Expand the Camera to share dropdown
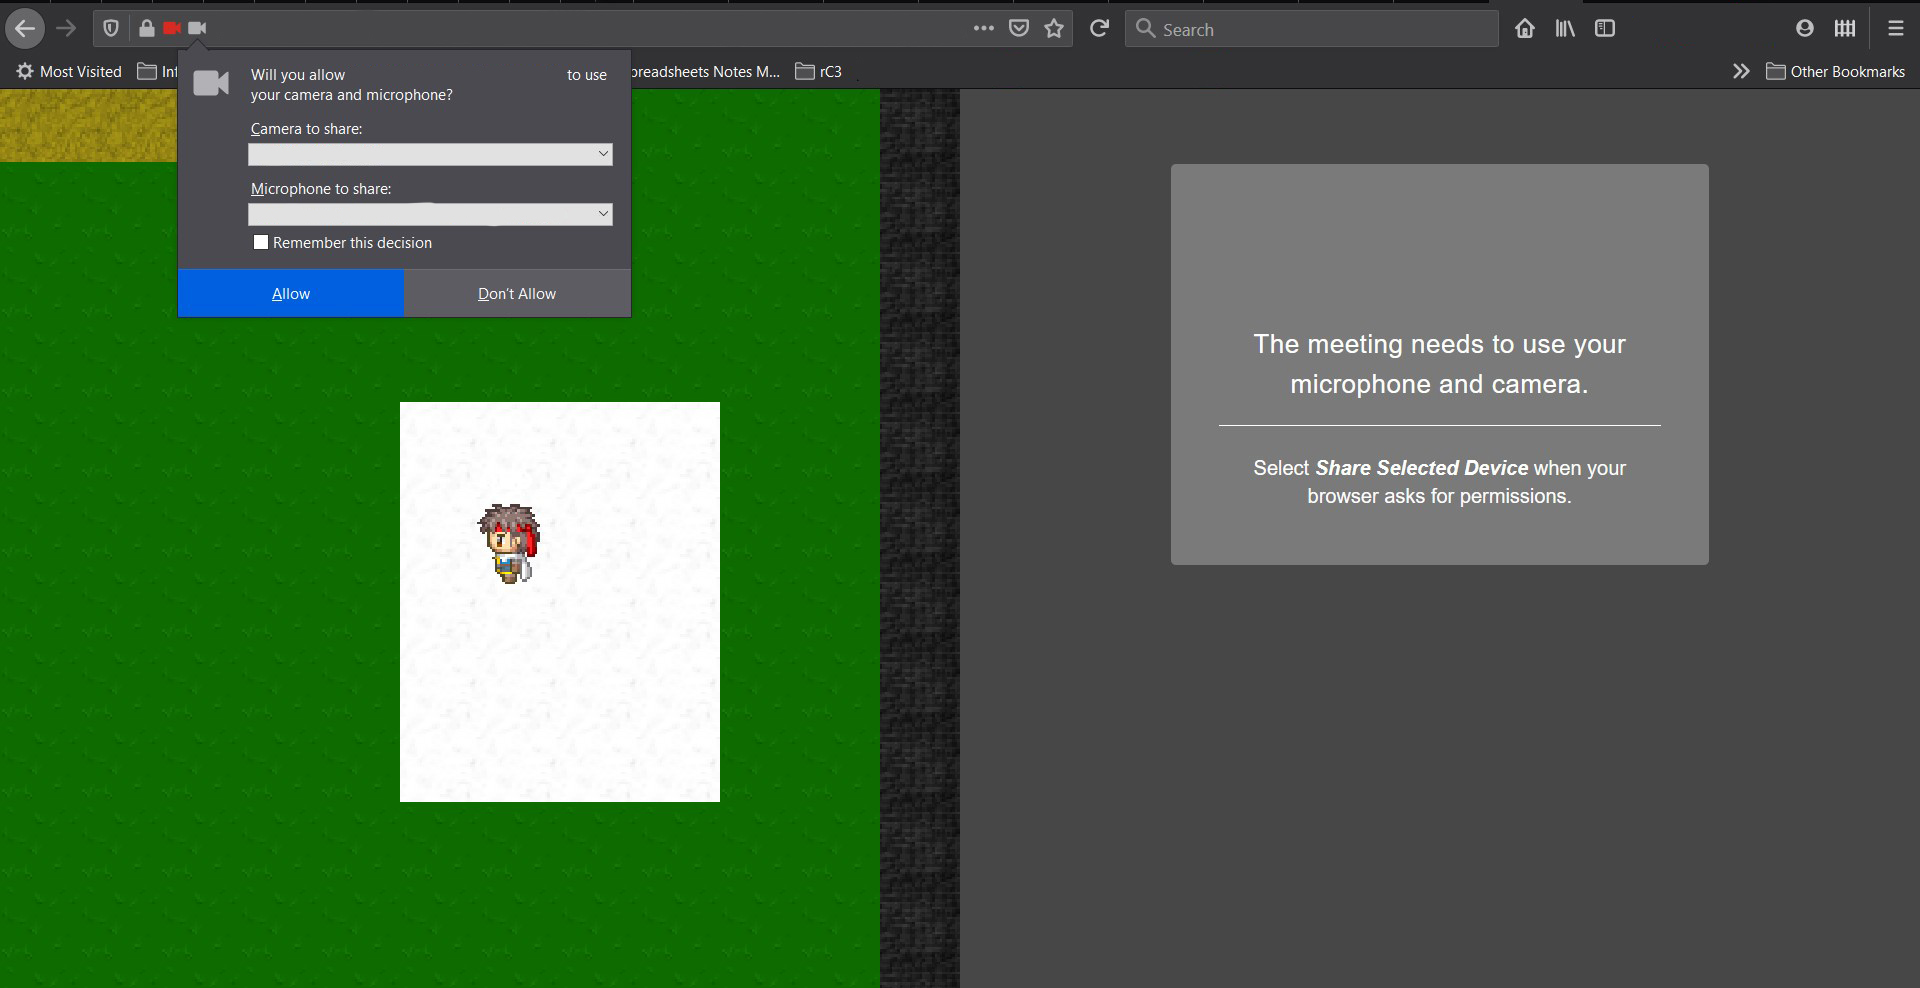1920x988 pixels. pyautogui.click(x=430, y=154)
